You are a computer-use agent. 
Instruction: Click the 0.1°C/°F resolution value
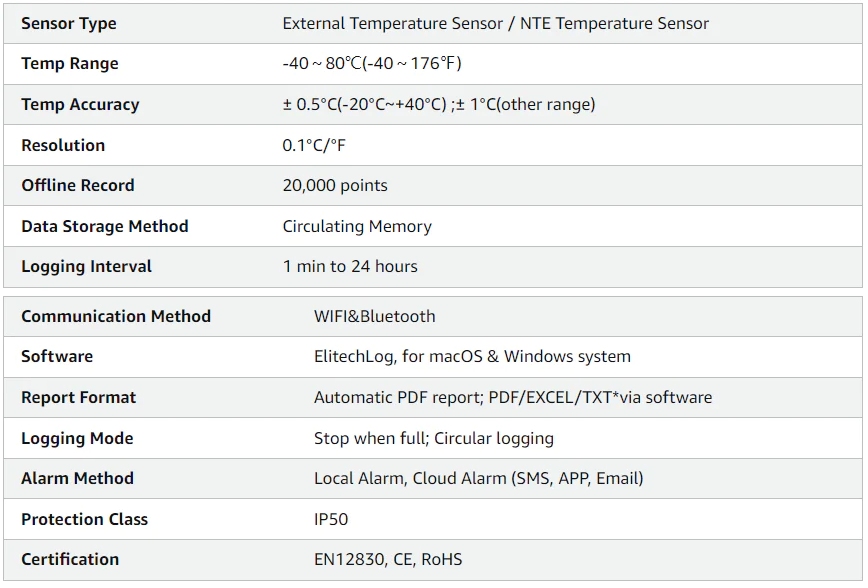click(x=314, y=145)
